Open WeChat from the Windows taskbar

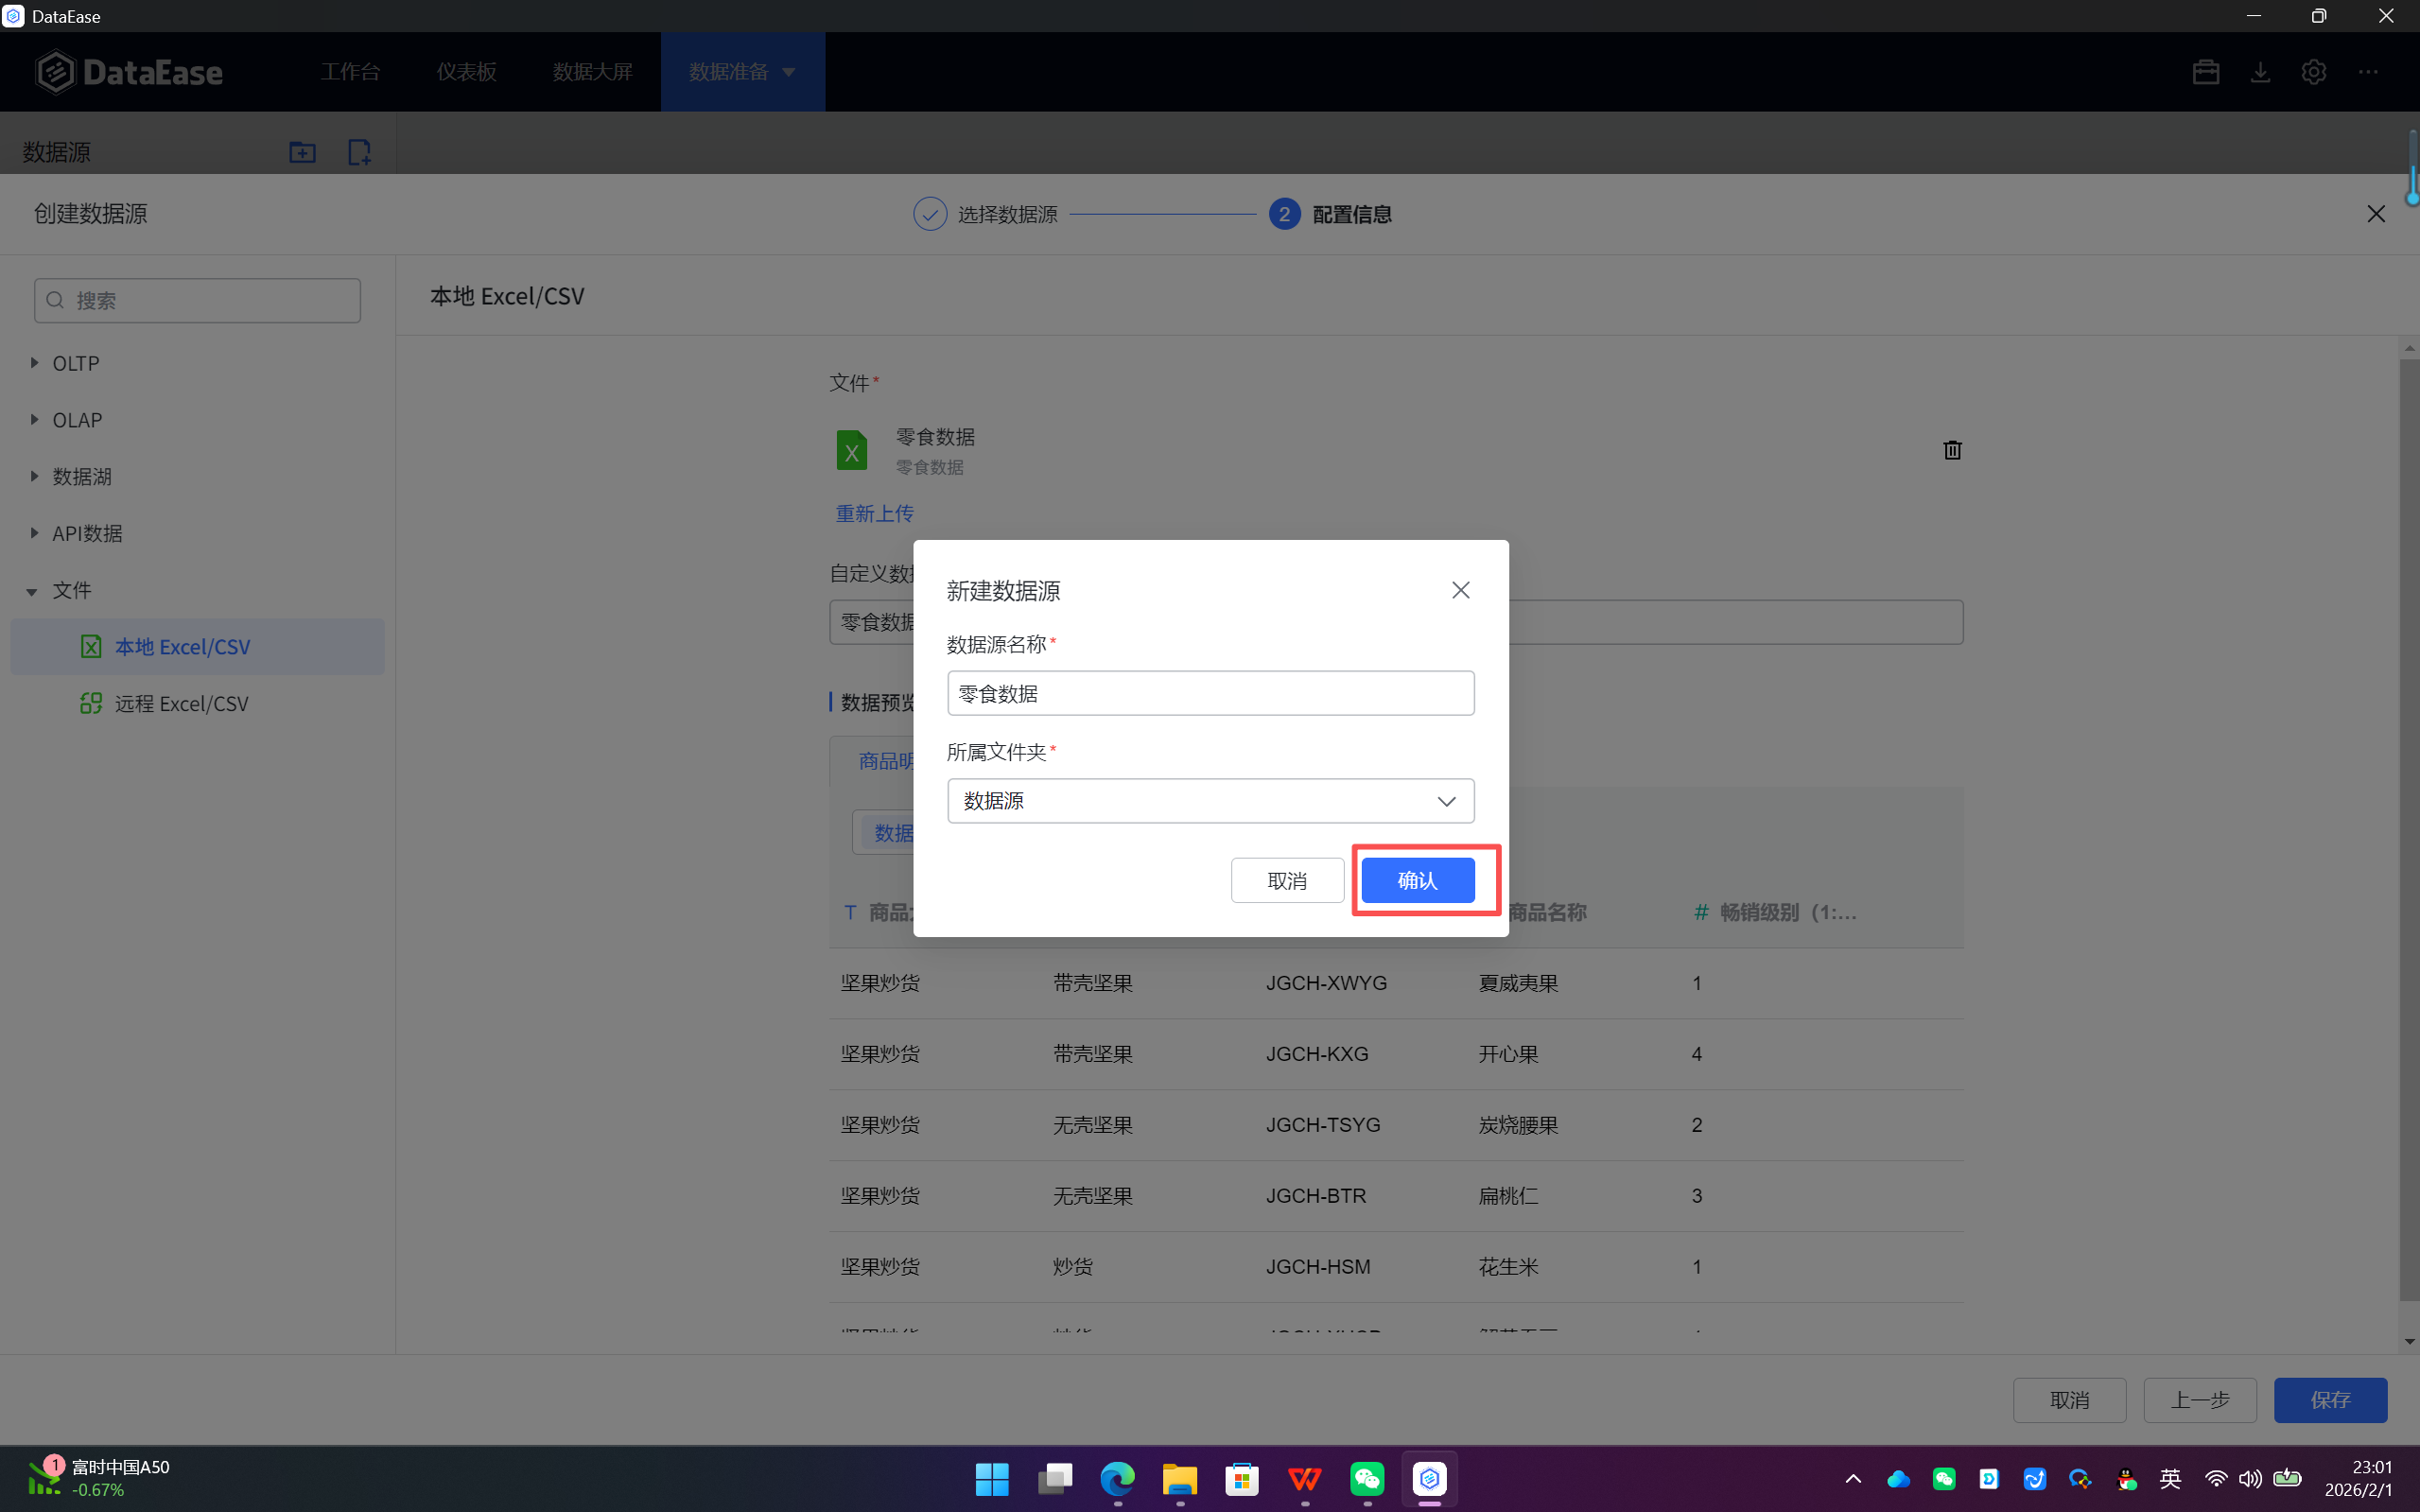(x=1367, y=1478)
